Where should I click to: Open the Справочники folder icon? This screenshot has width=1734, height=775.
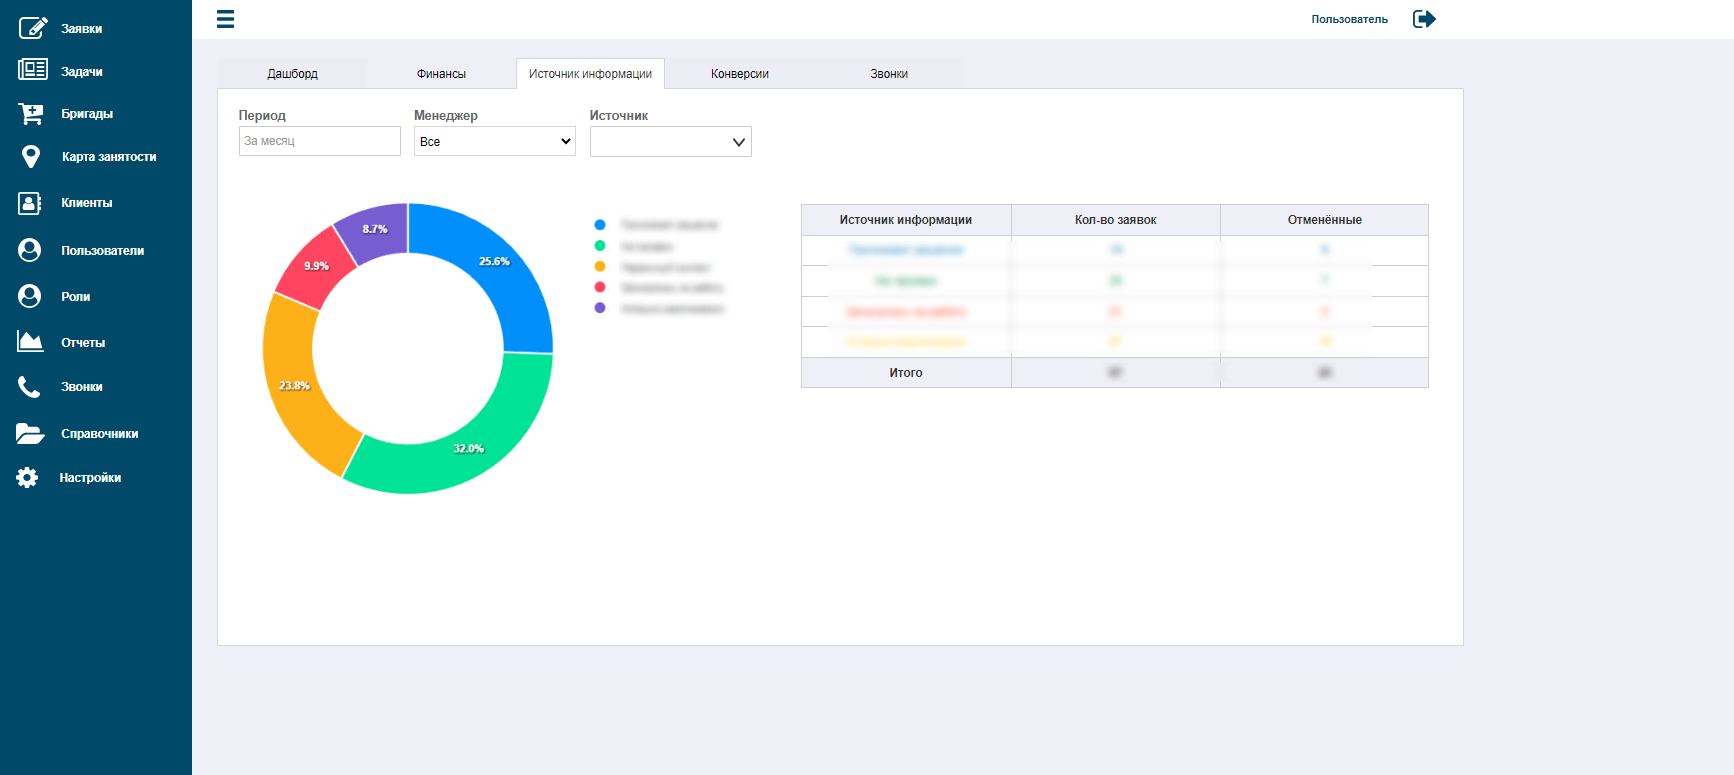[x=30, y=433]
